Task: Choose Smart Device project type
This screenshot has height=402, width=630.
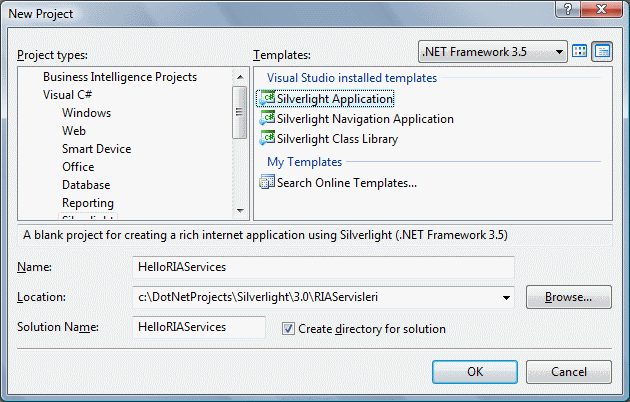Action: coord(98,149)
